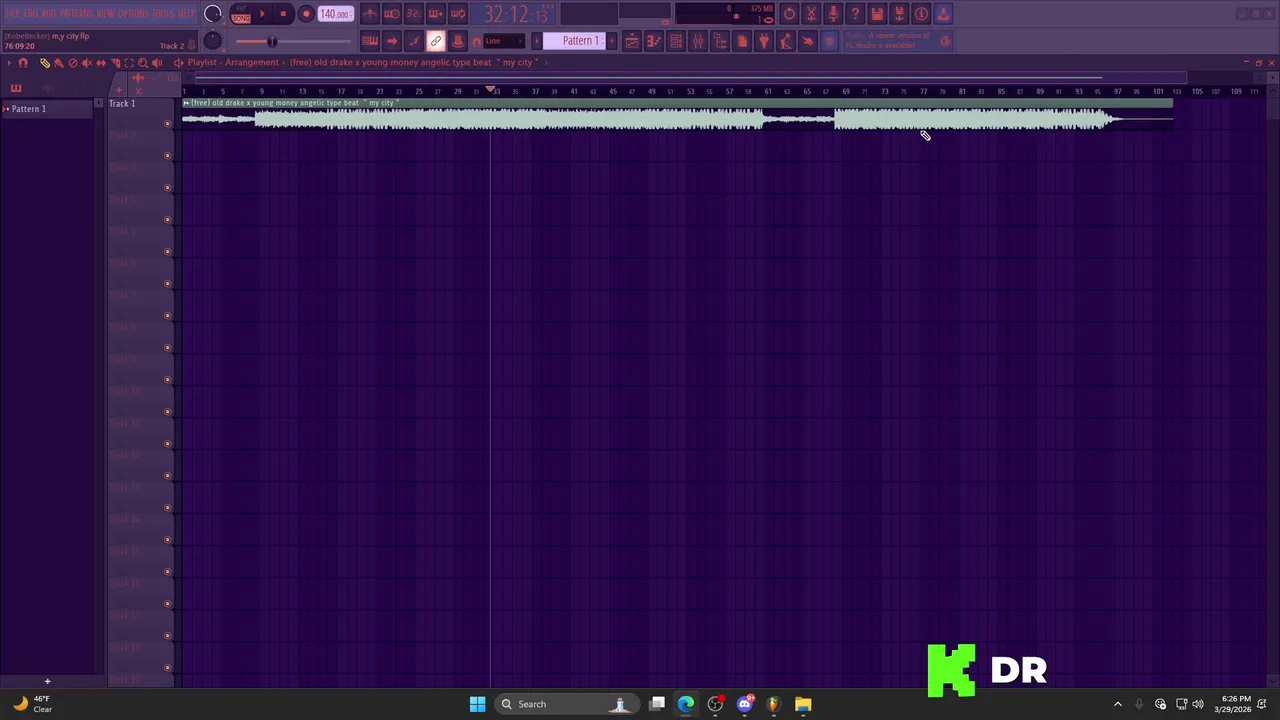Select the playlist Slice tool

click(x=115, y=62)
